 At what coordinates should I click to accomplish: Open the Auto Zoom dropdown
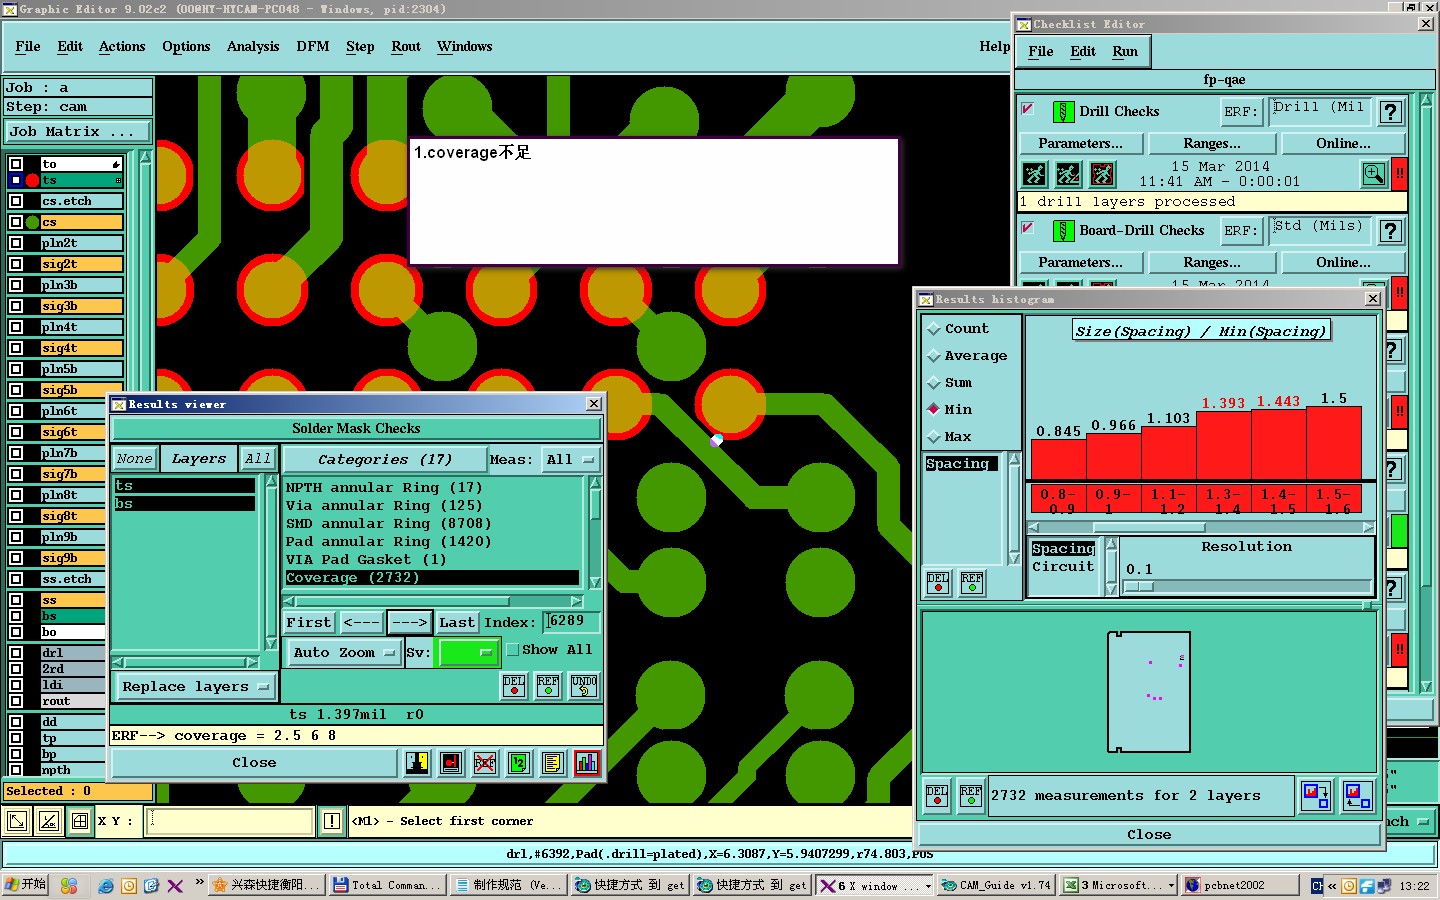[x=345, y=653]
